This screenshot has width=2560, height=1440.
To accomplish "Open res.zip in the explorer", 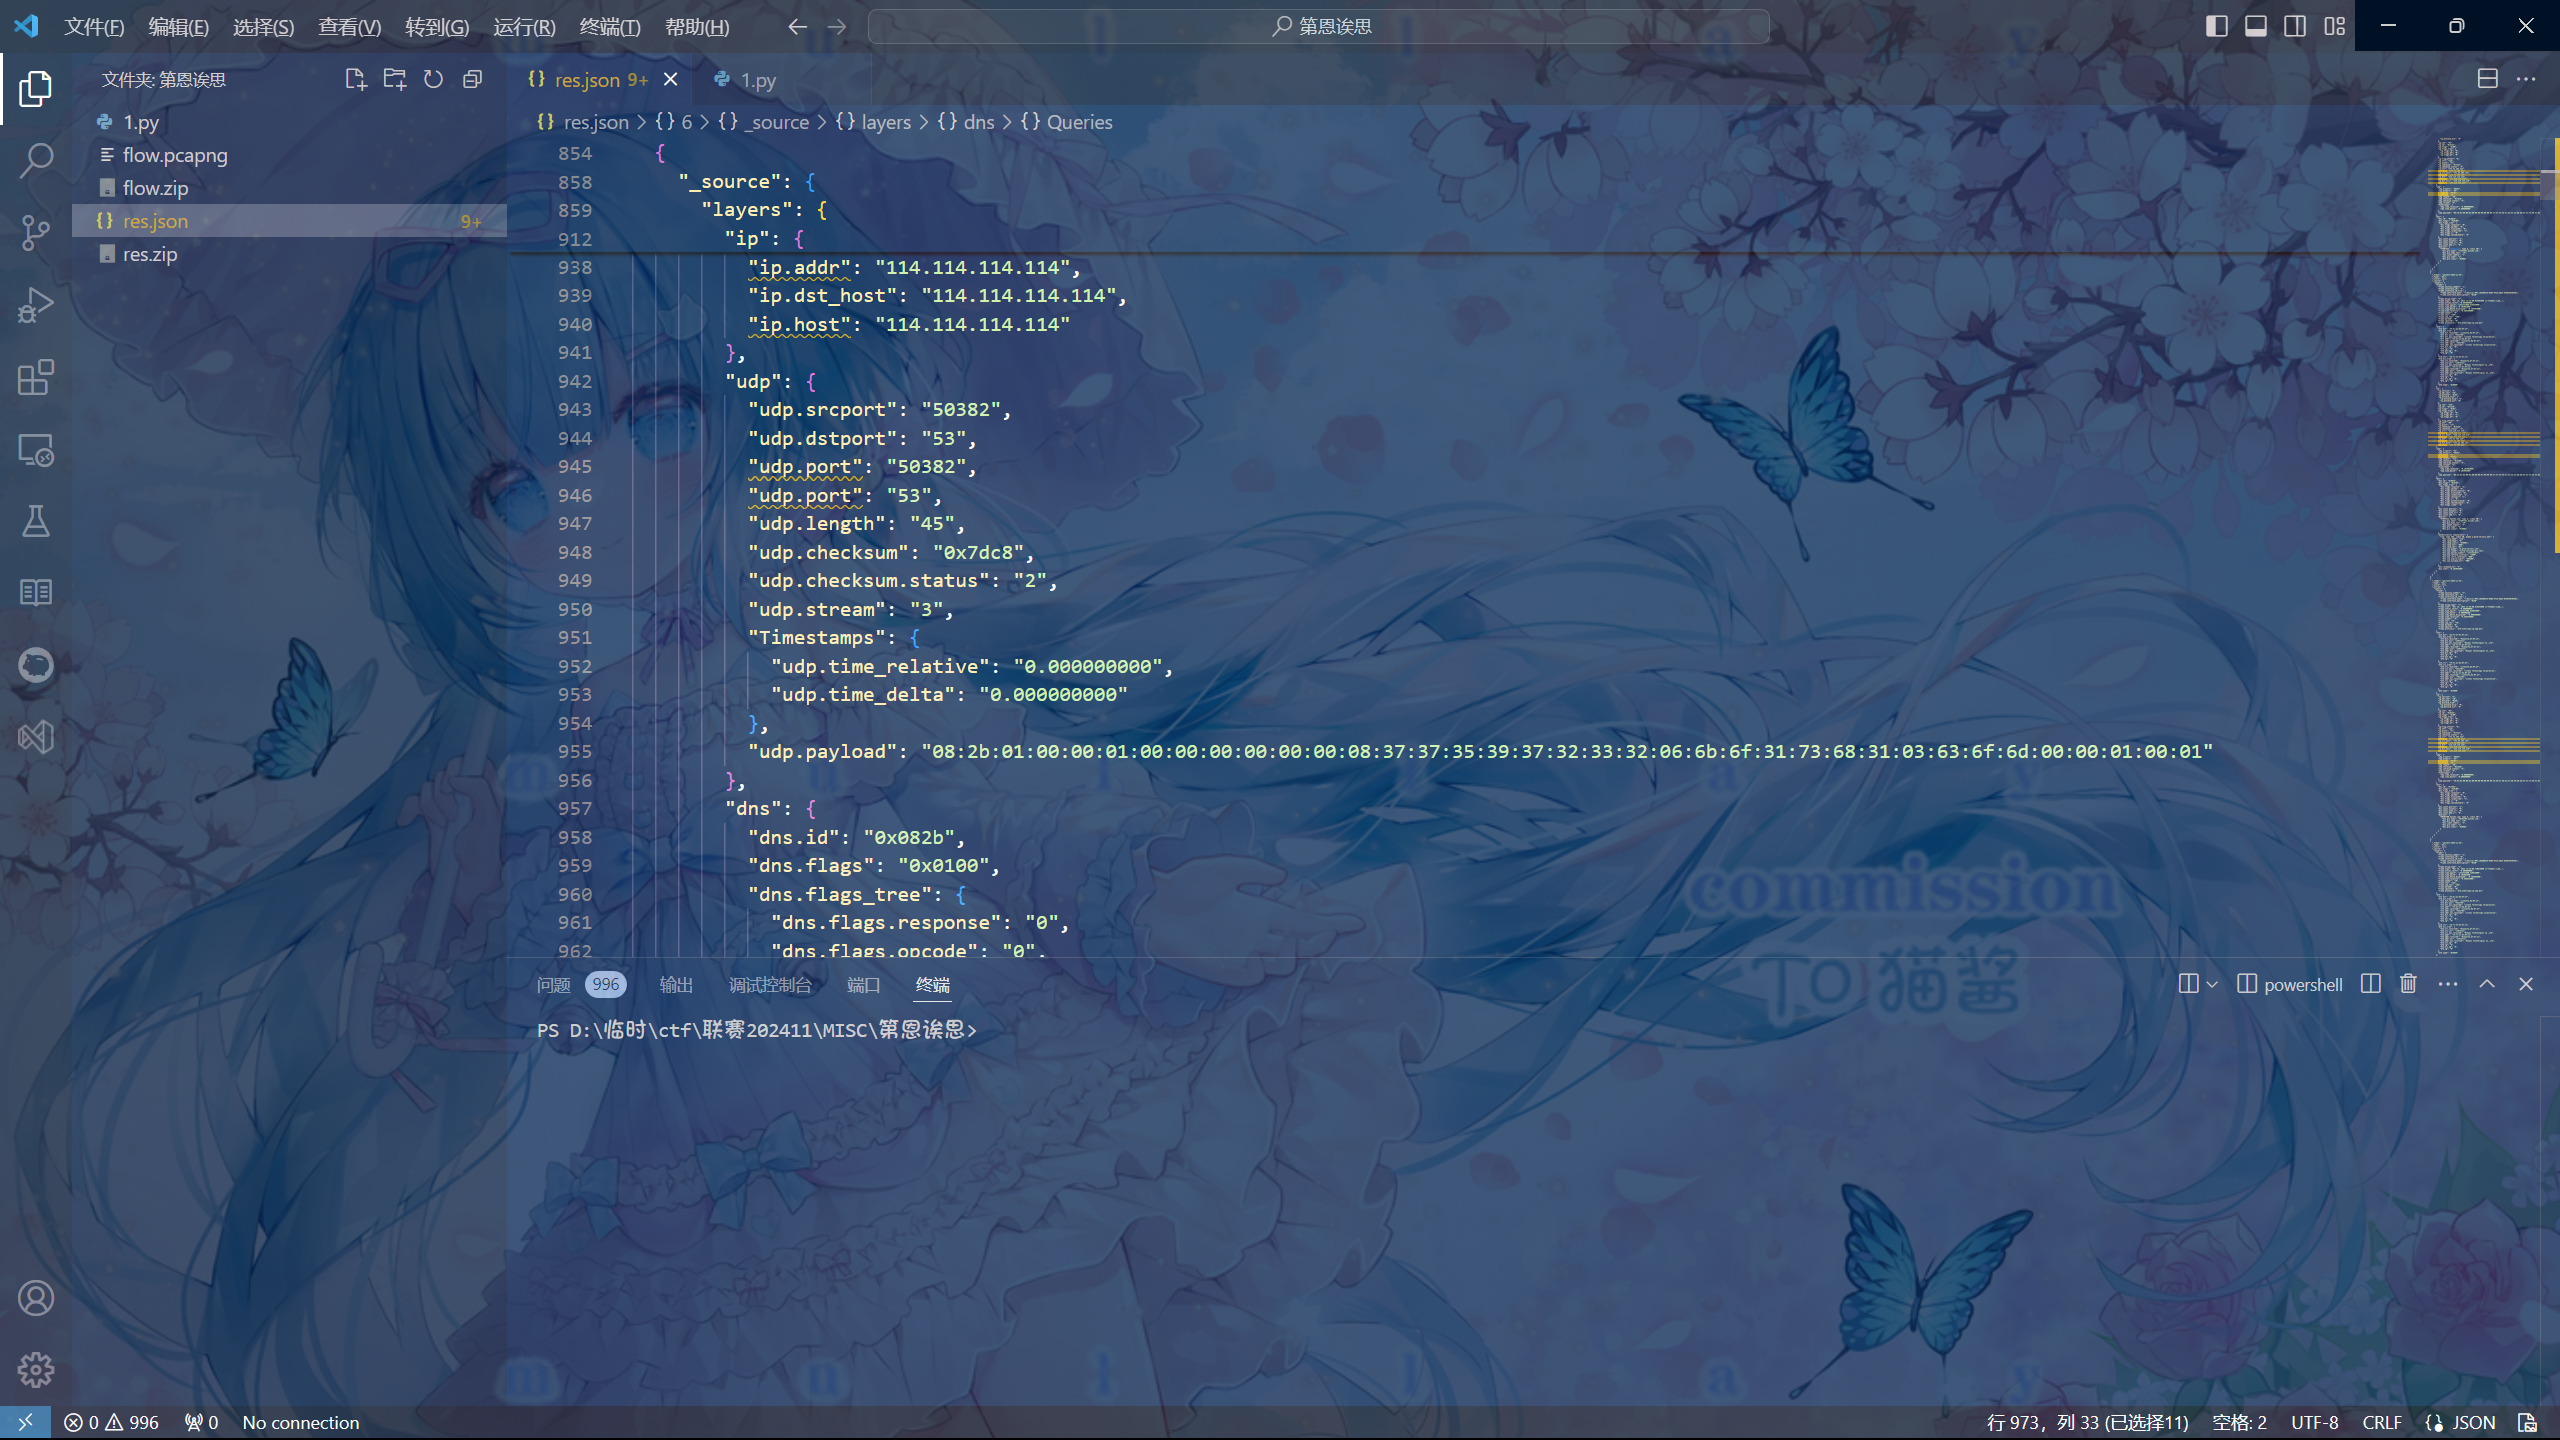I will (290, 254).
